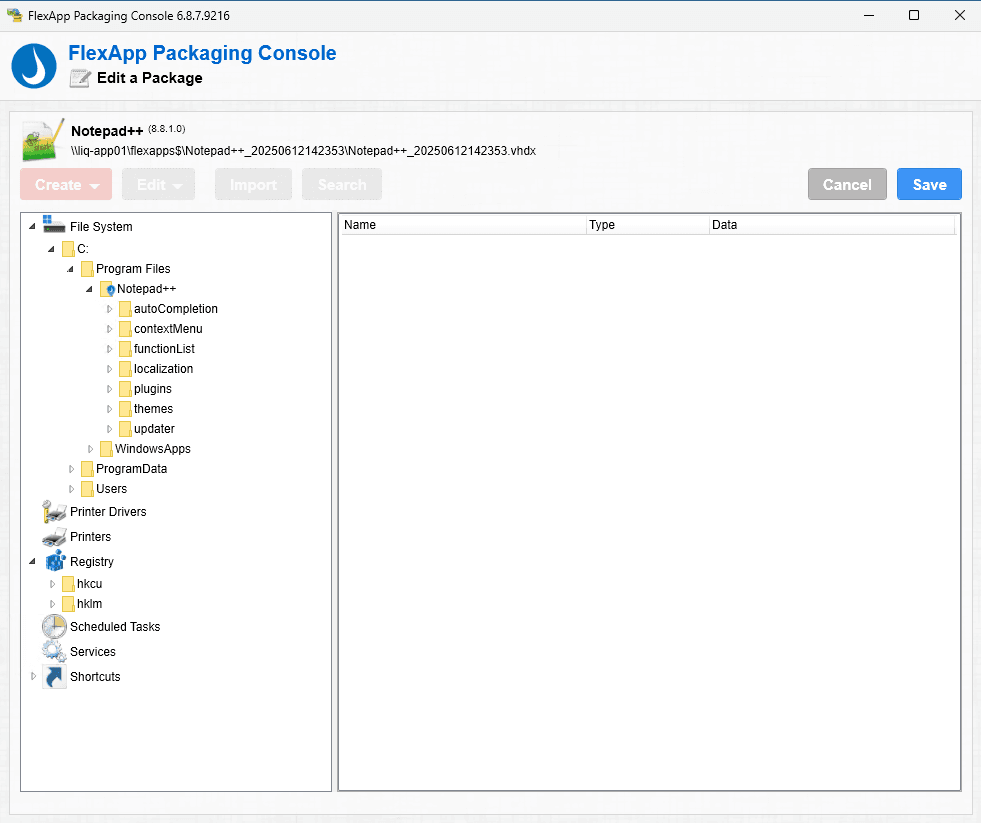Select the hklm registry key

point(89,604)
